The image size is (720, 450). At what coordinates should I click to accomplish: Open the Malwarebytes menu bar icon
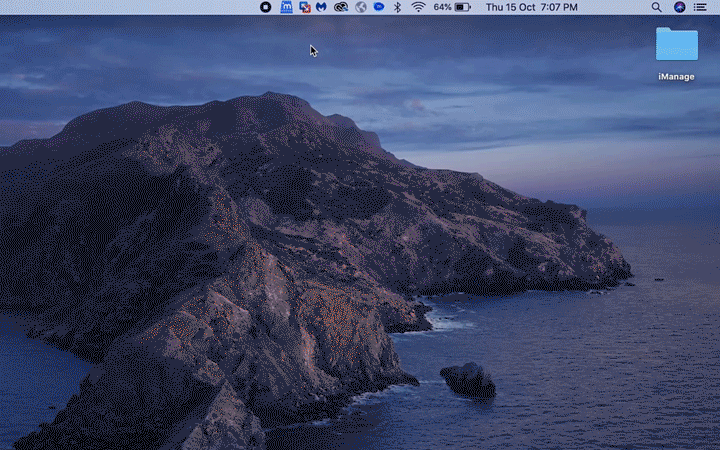pos(321,7)
